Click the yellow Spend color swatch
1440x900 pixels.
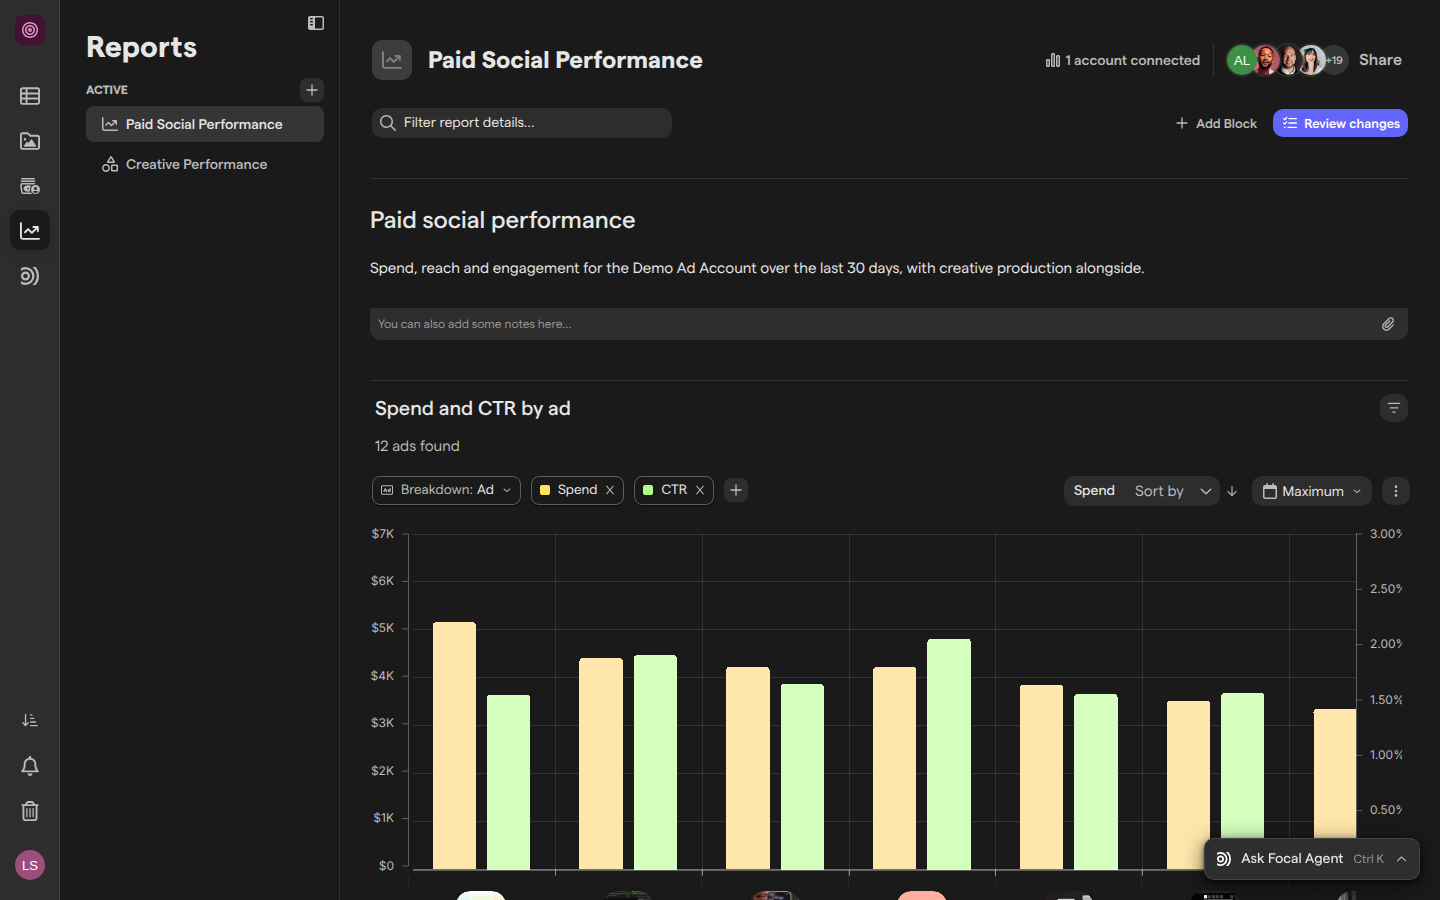tap(545, 490)
